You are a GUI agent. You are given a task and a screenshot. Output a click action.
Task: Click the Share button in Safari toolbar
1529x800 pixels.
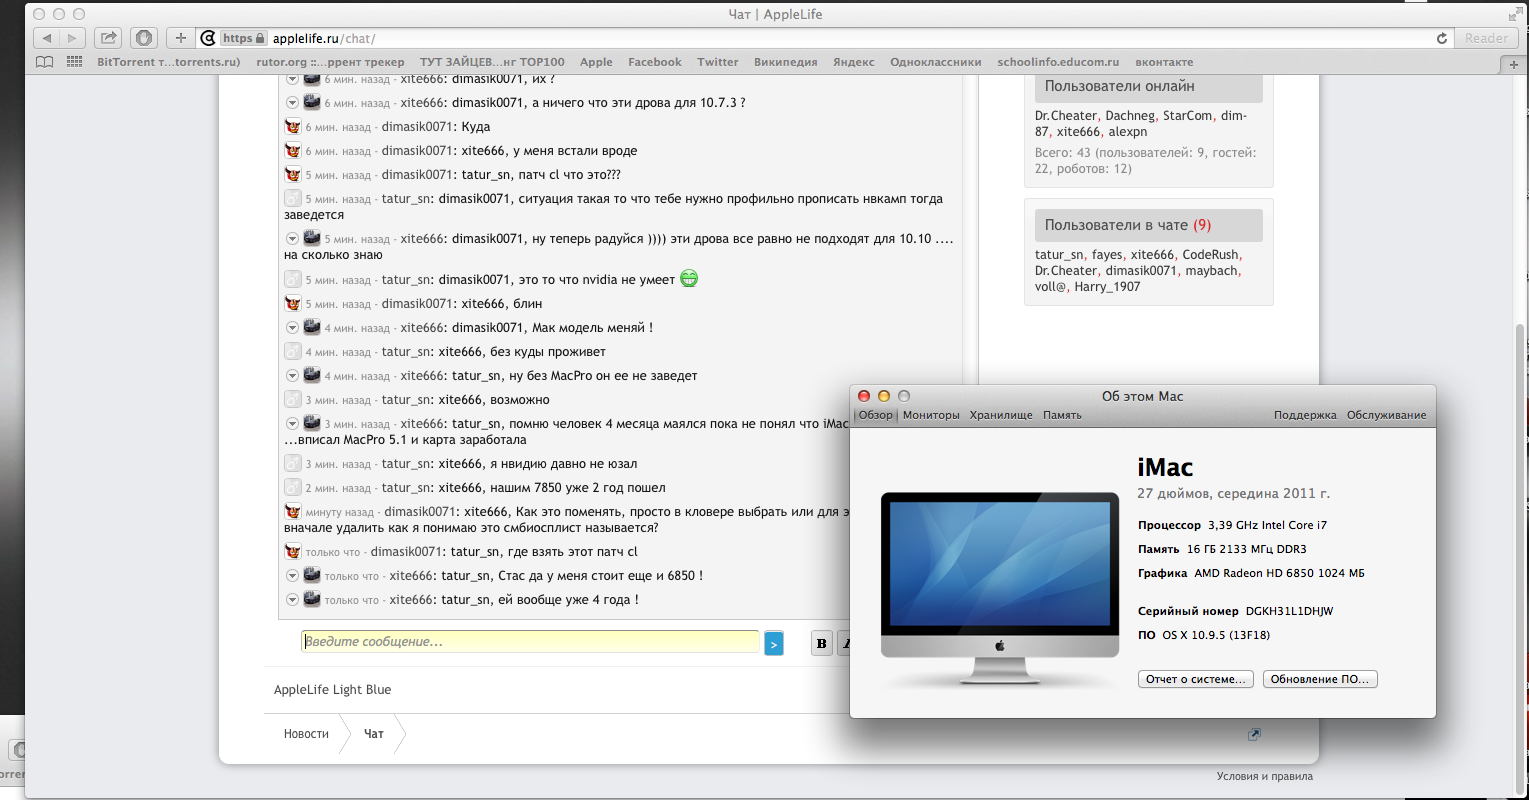pos(108,38)
